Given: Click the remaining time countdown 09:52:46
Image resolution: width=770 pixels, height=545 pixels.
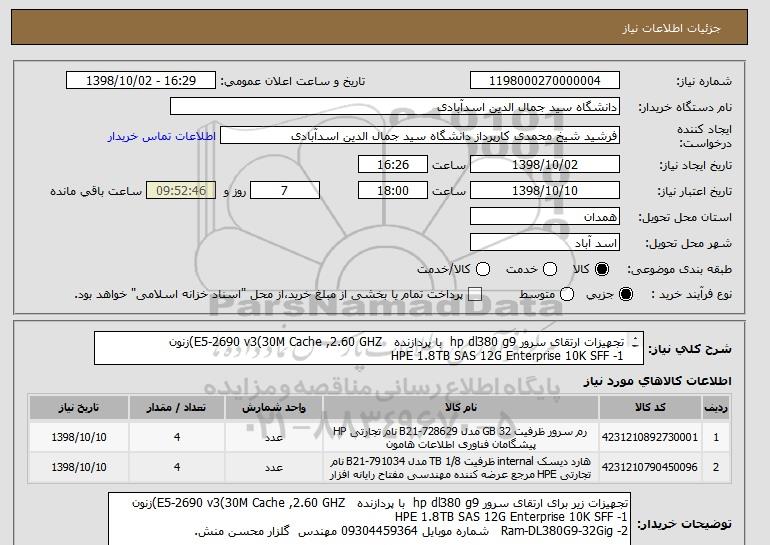Looking at the screenshot, I should (181, 191).
